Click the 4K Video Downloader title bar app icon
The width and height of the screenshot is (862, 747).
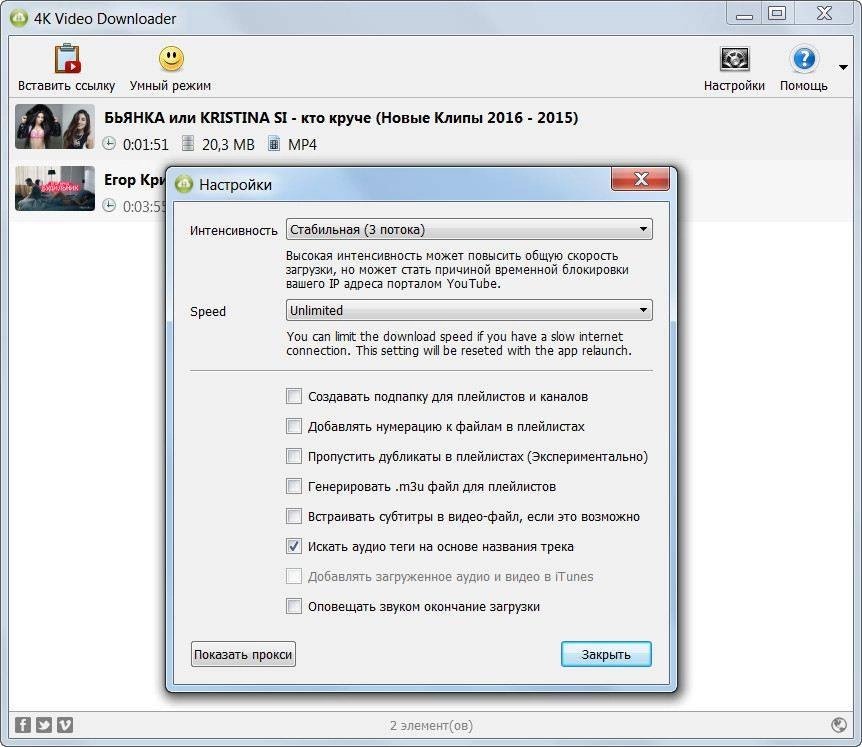[x=19, y=18]
